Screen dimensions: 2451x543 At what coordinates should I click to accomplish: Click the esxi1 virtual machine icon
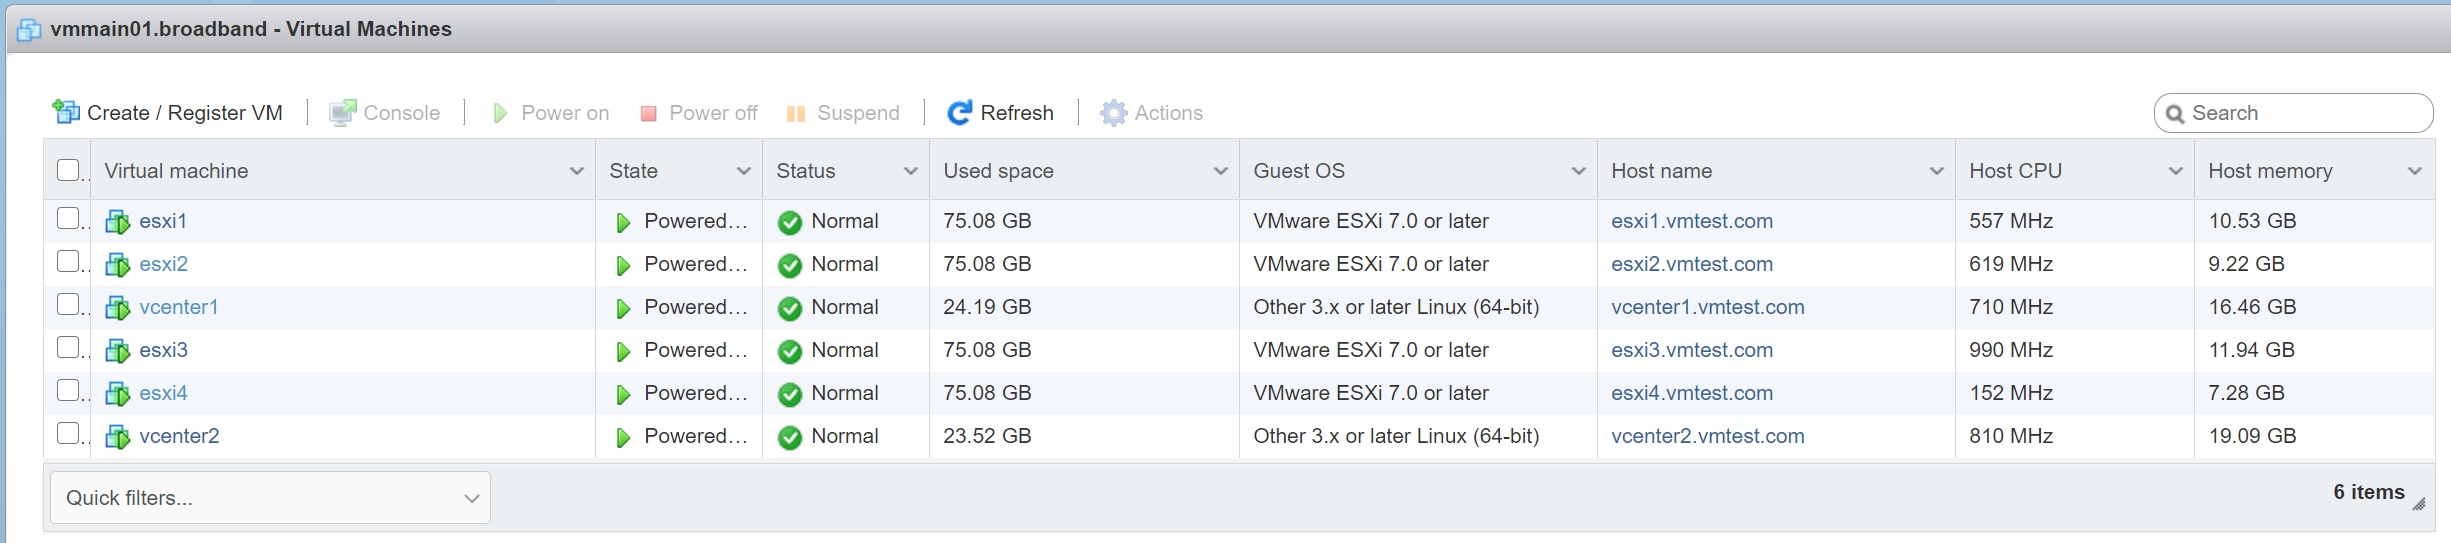click(x=118, y=222)
